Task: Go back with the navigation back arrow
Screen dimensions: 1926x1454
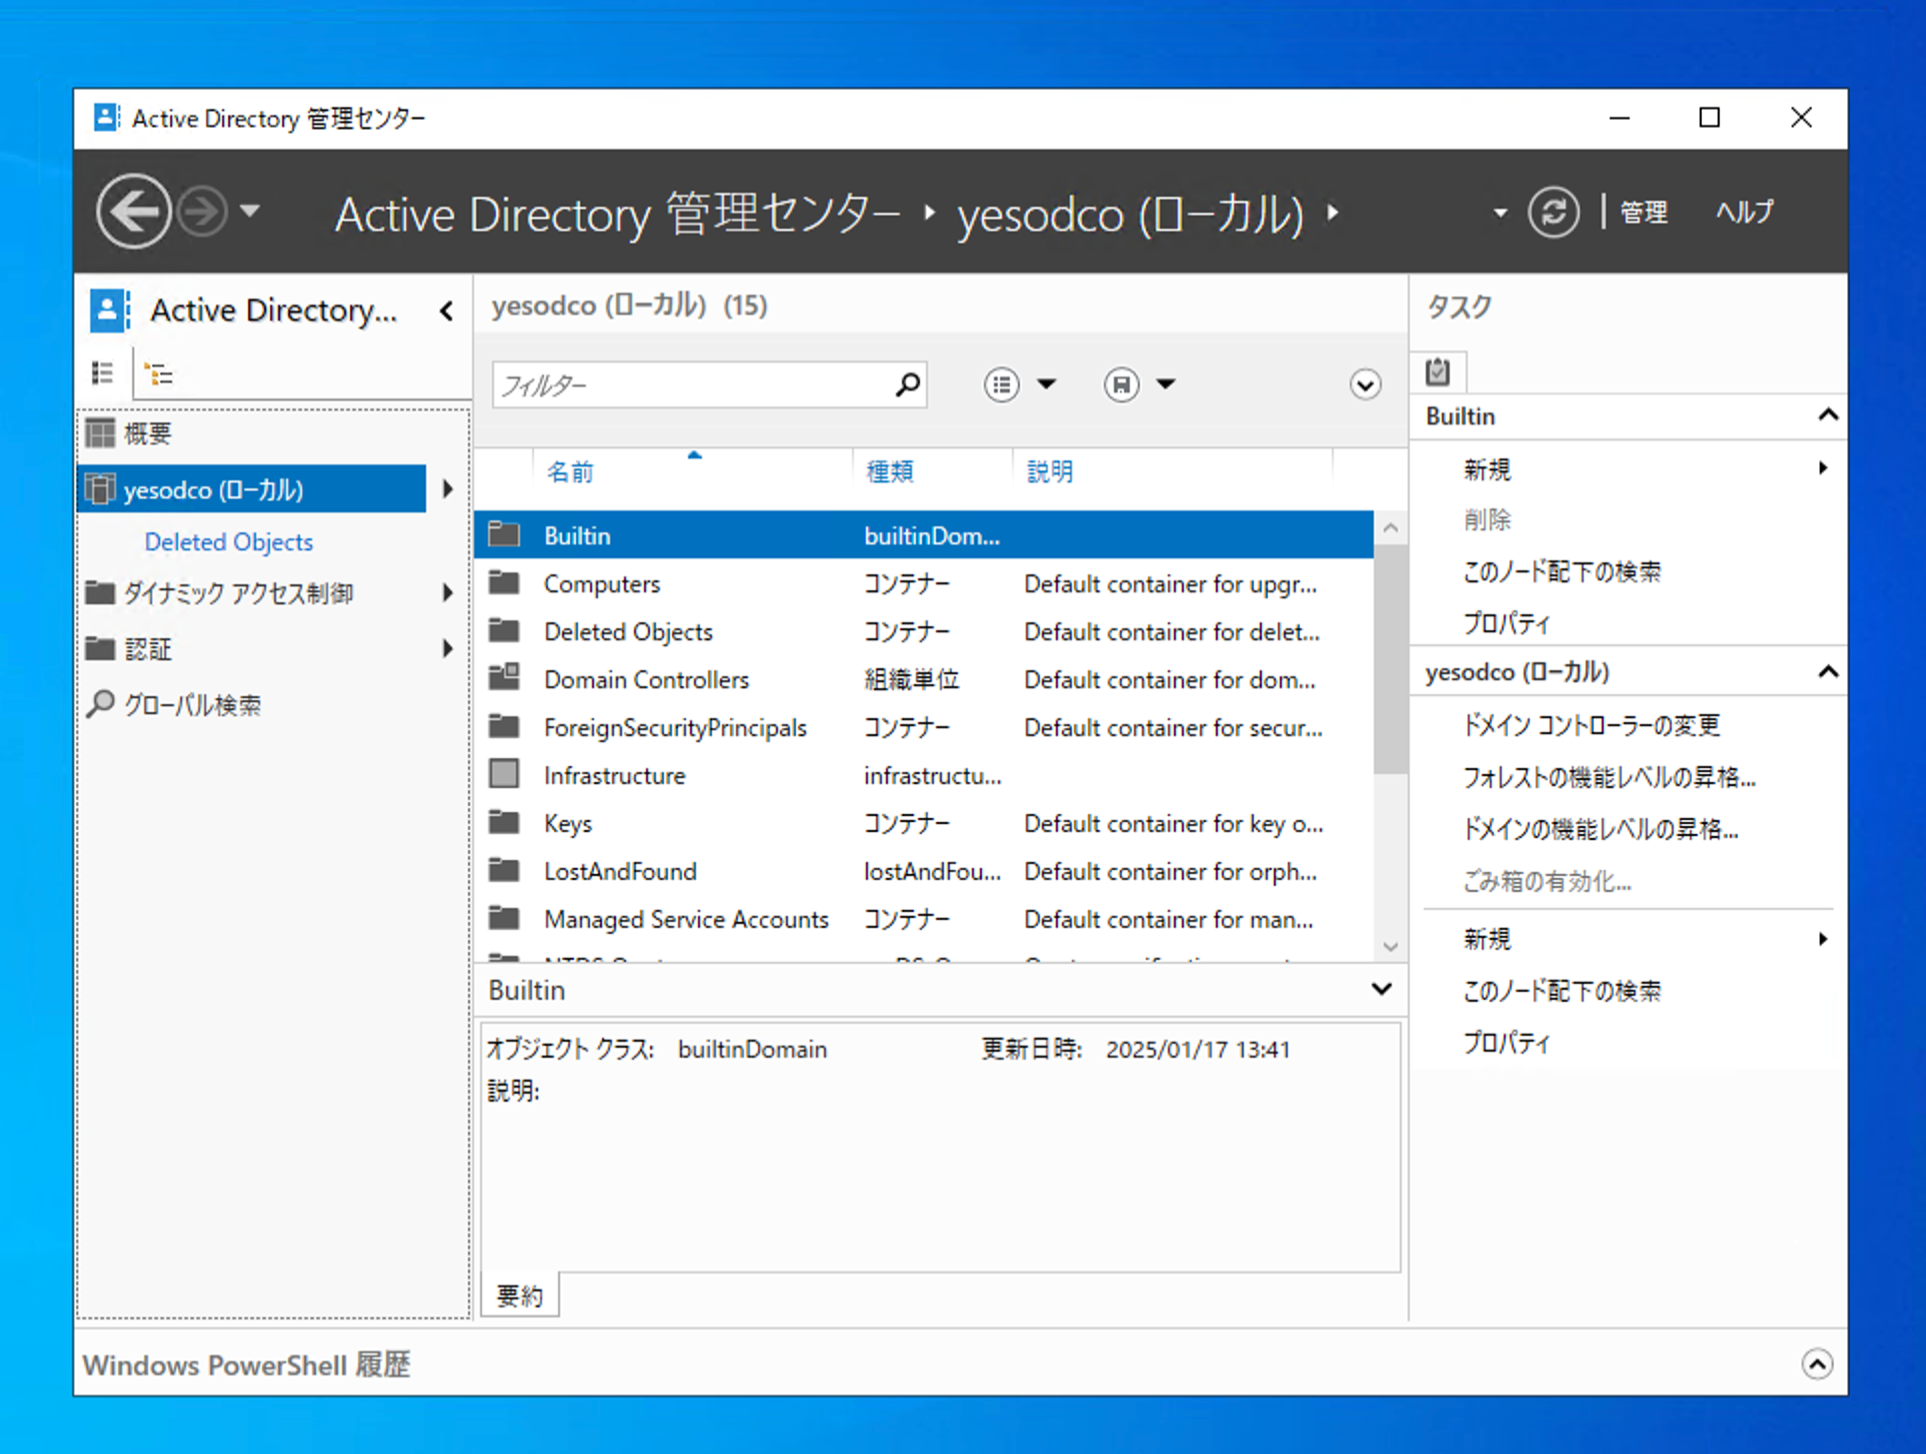Action: tap(133, 211)
